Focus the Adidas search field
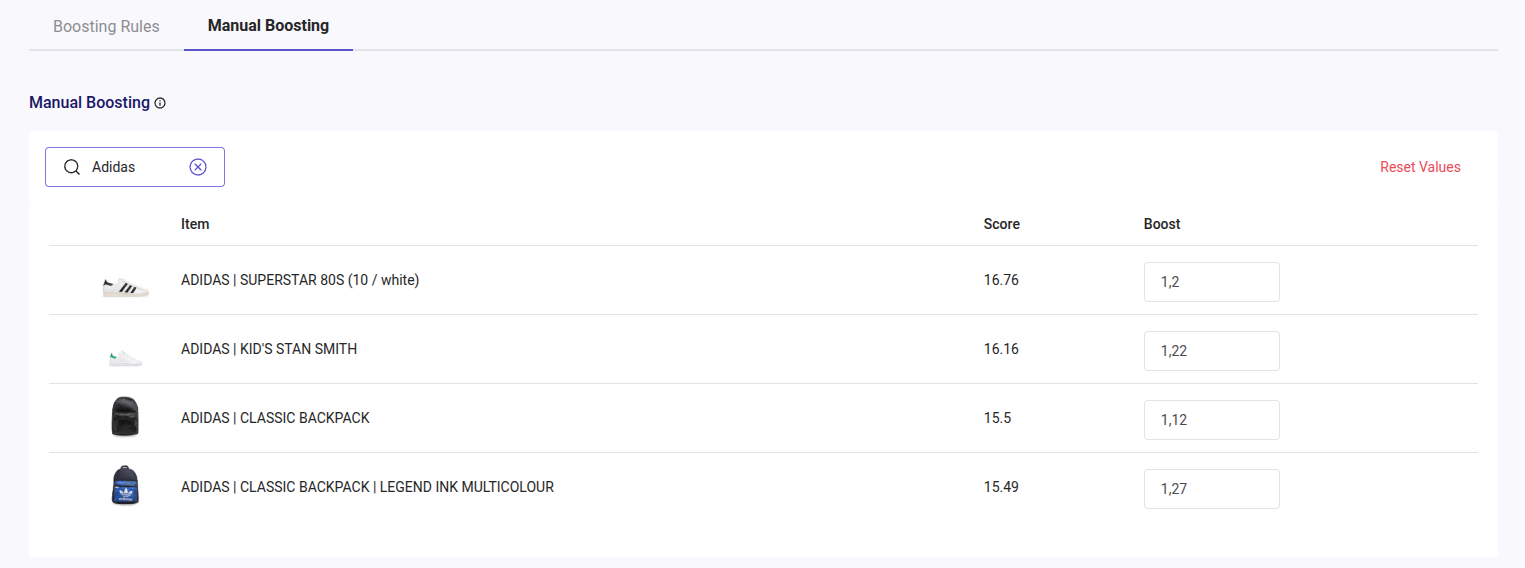1525x568 pixels. (x=135, y=167)
